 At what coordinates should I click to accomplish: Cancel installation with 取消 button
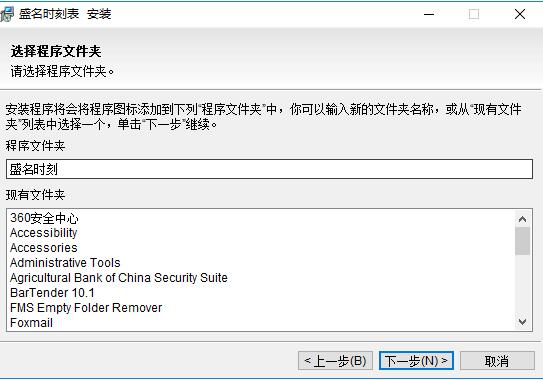click(x=497, y=361)
